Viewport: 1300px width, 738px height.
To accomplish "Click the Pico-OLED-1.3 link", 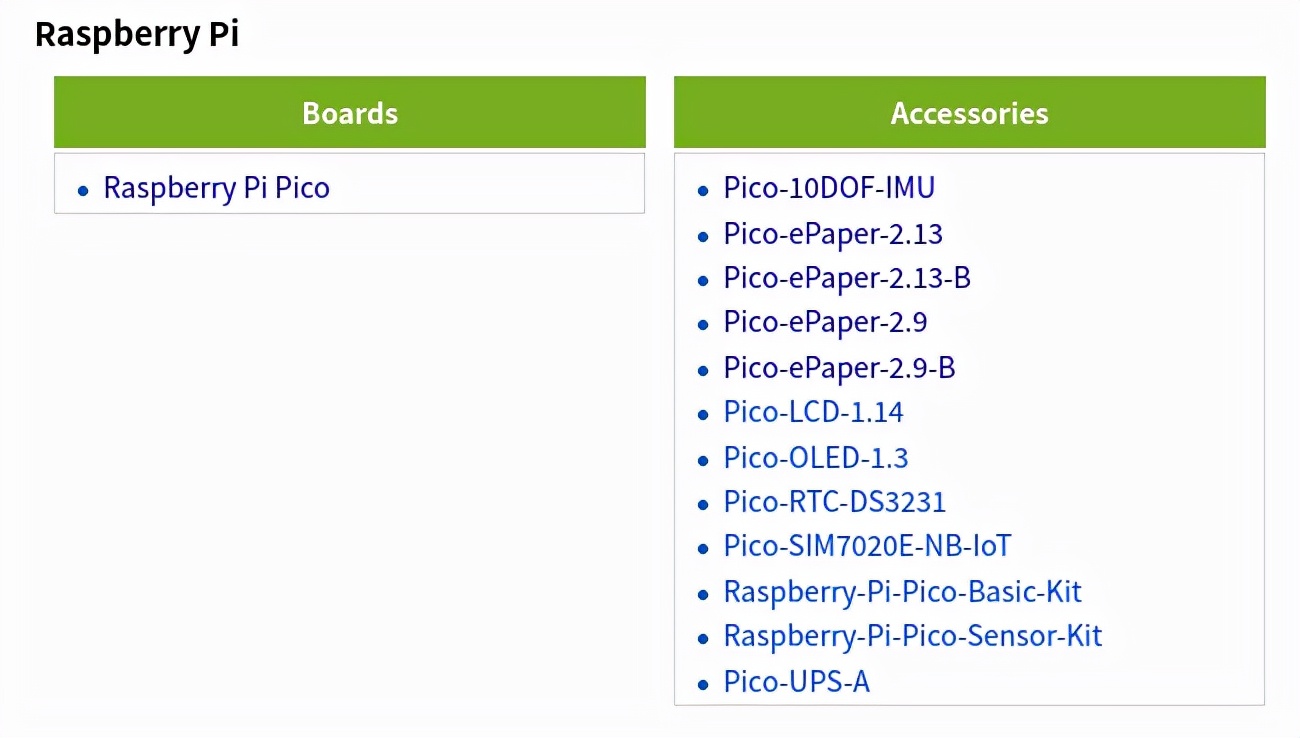I will 816,458.
